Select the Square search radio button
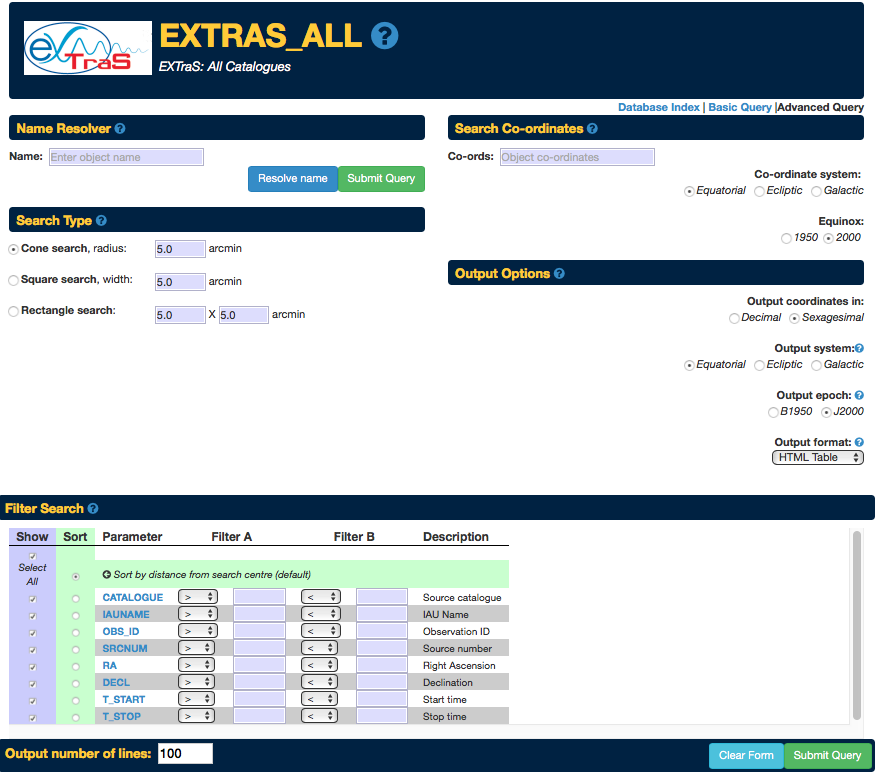 tap(13, 281)
